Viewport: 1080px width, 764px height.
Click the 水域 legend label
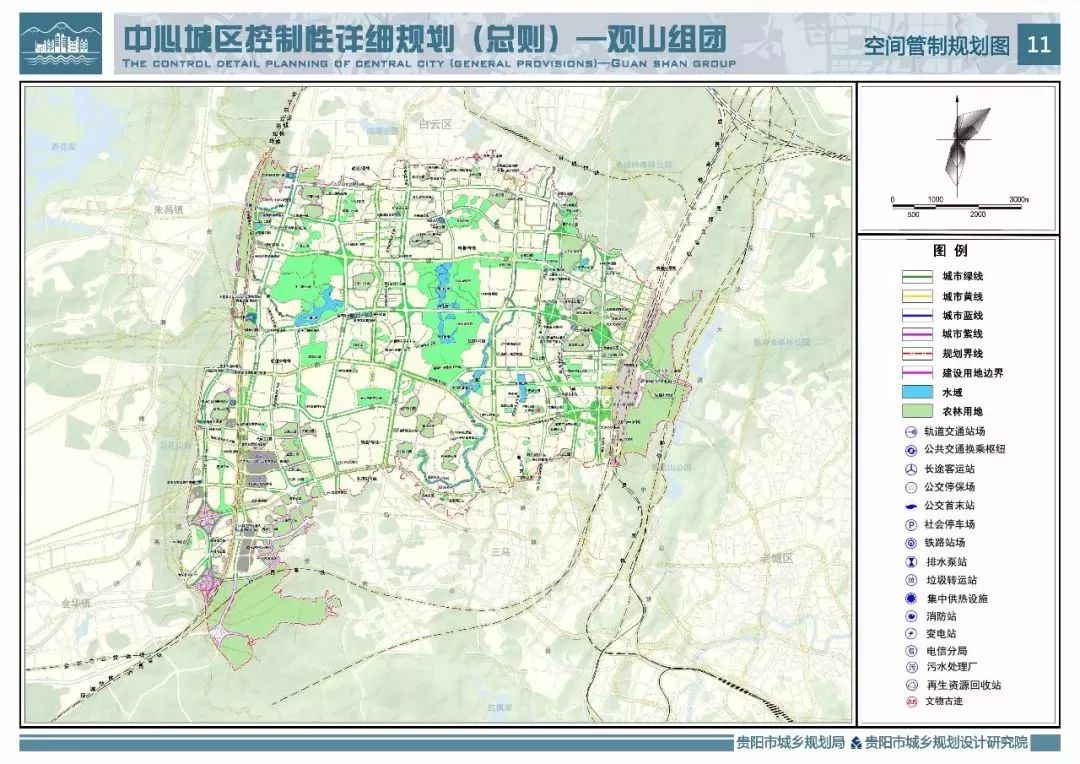953,393
